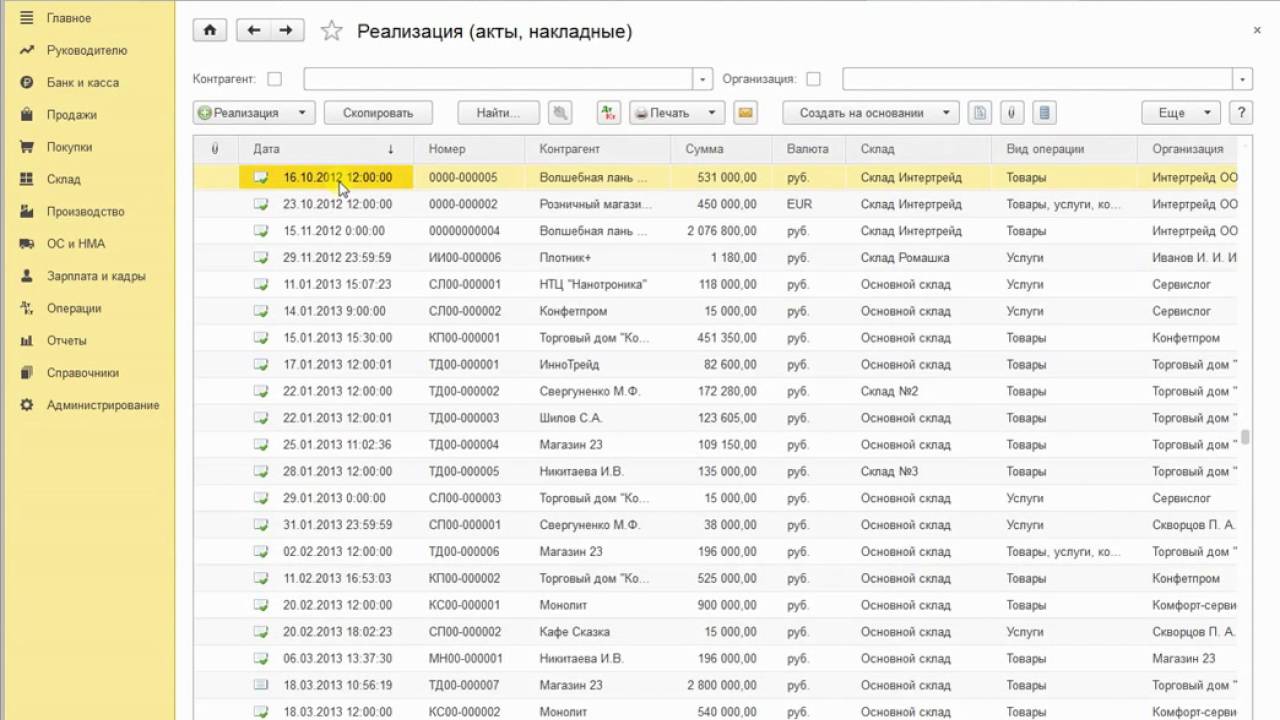Click the paperclip column header

[216, 149]
